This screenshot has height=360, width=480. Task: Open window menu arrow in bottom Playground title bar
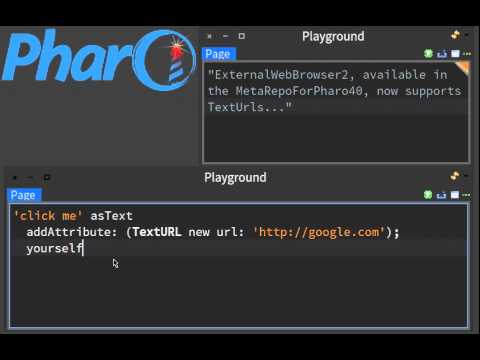[466, 176]
